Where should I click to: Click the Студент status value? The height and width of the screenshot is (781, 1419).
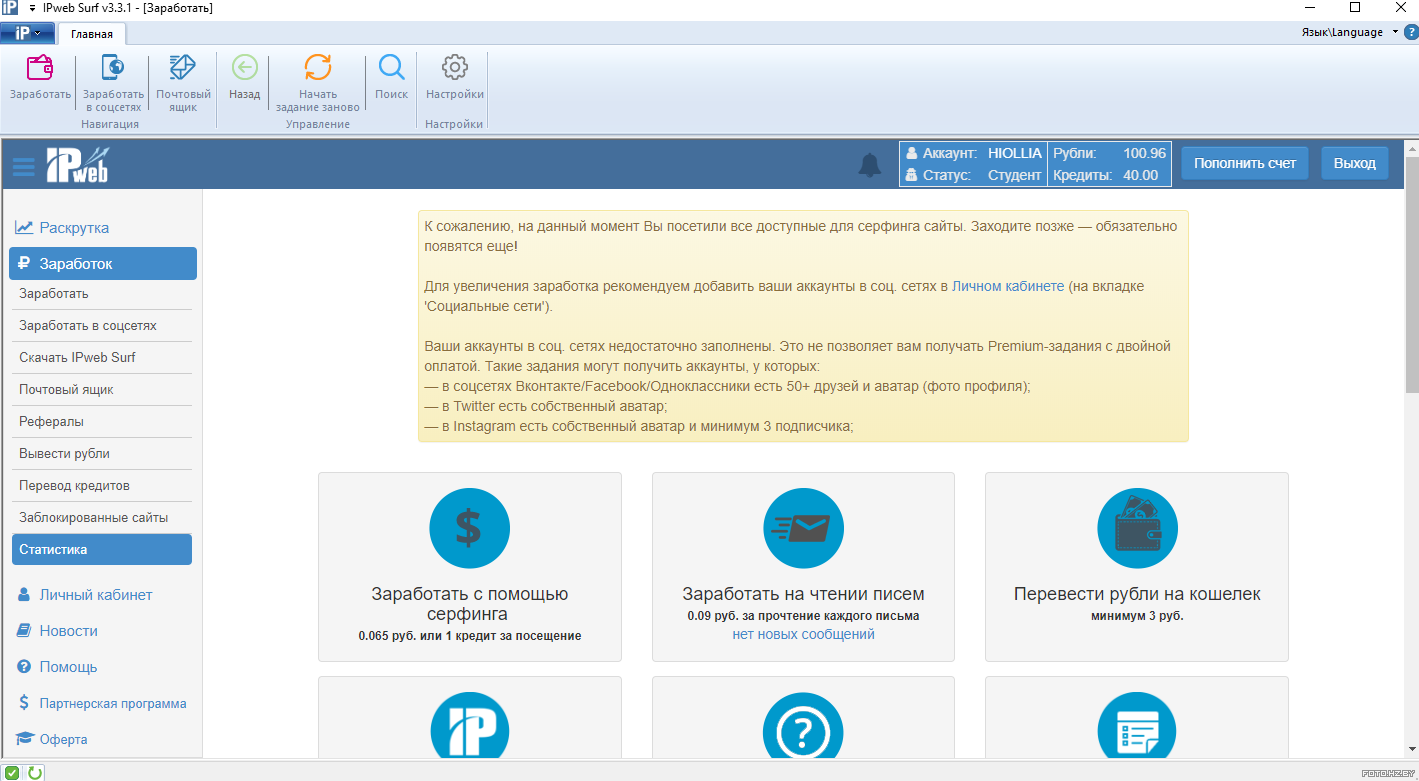[1015, 175]
